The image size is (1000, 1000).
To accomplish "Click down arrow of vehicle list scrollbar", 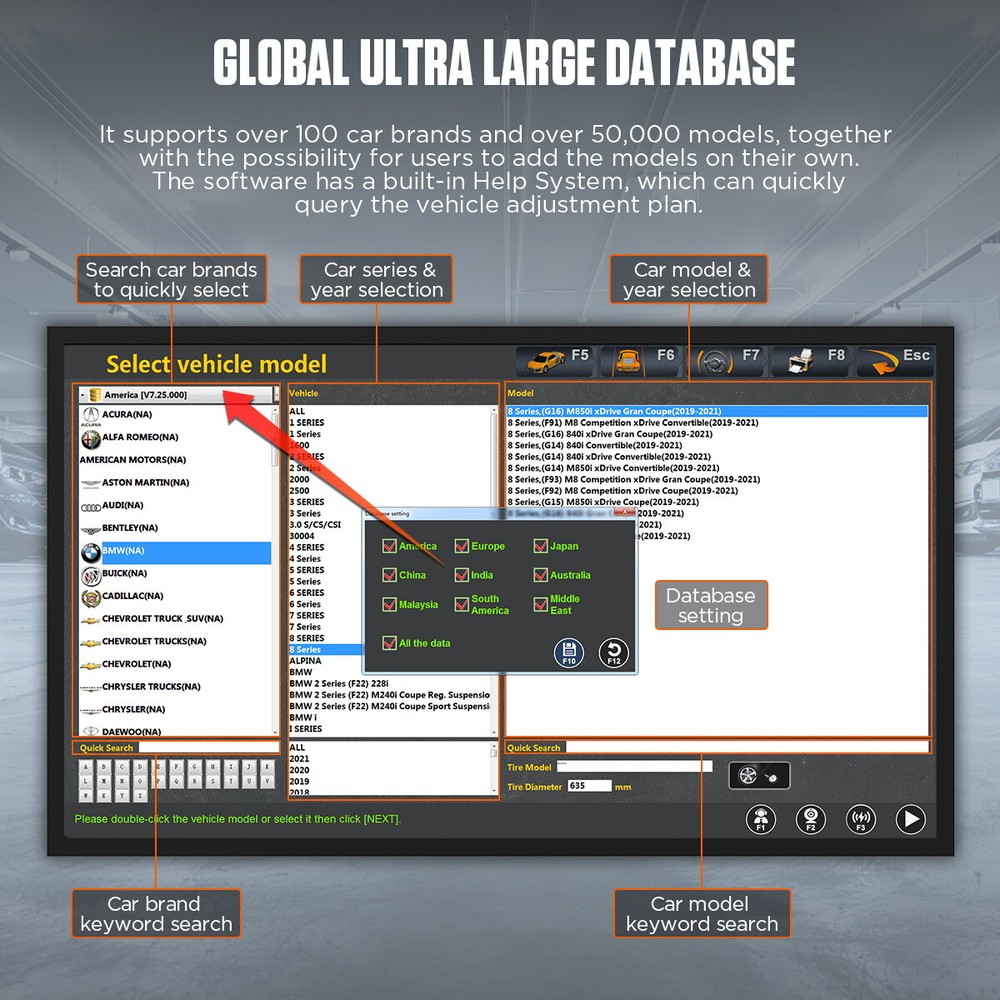I will pos(494,732).
